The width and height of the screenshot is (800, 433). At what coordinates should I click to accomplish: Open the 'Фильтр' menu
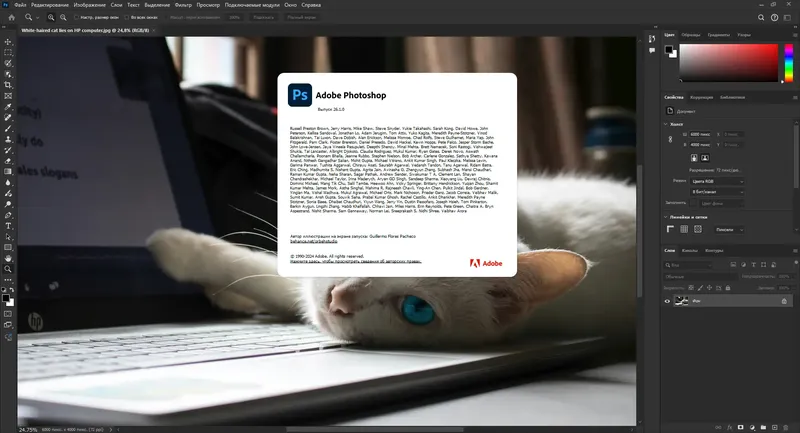click(x=183, y=5)
